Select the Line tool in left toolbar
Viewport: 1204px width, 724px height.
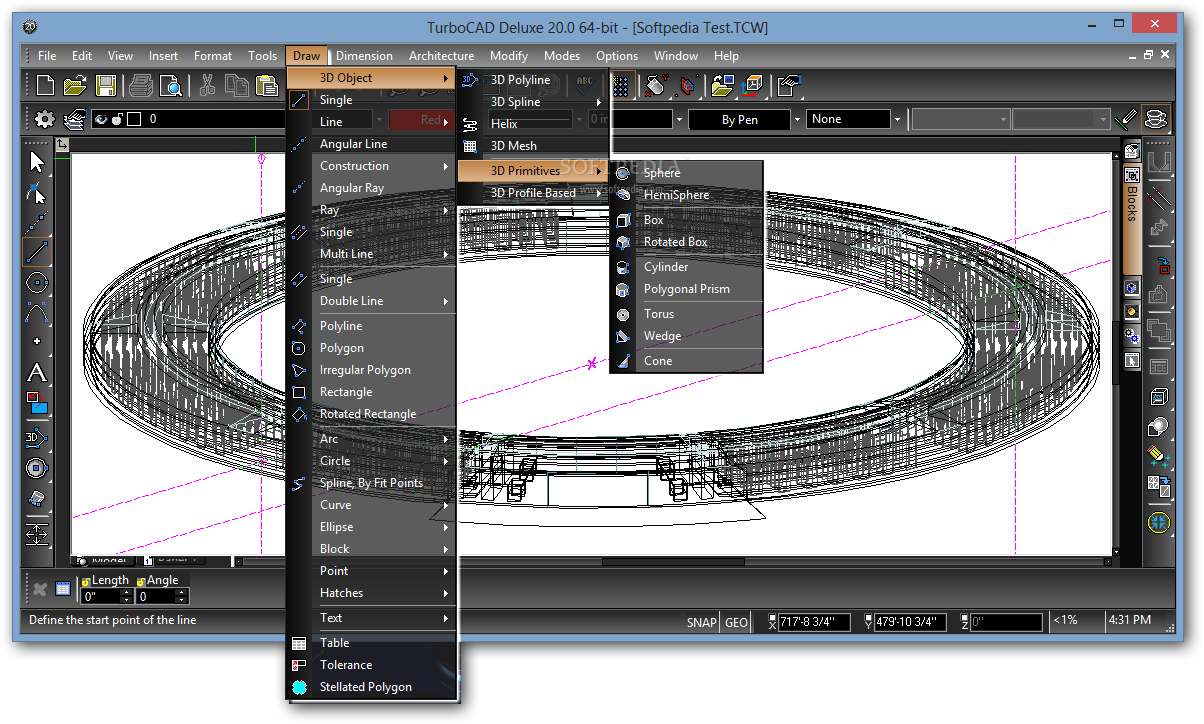point(37,252)
